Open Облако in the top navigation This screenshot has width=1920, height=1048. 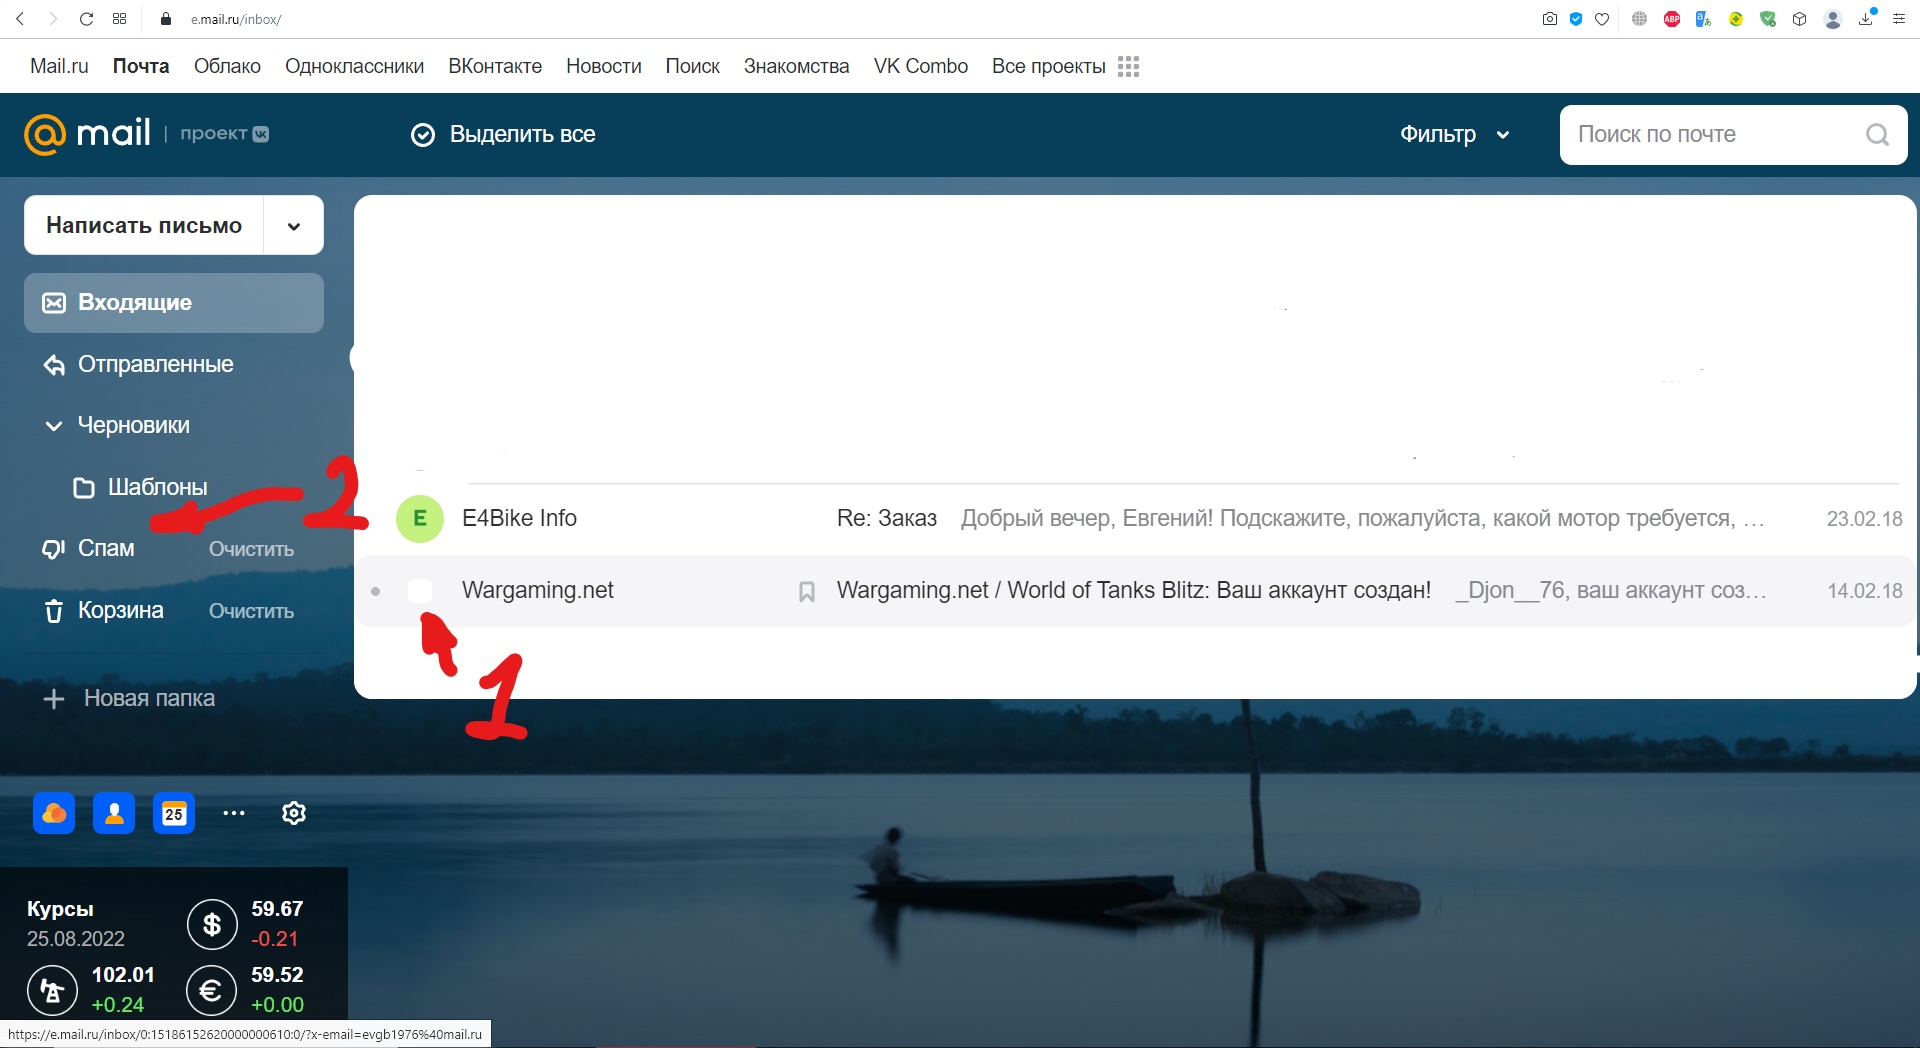coord(227,66)
